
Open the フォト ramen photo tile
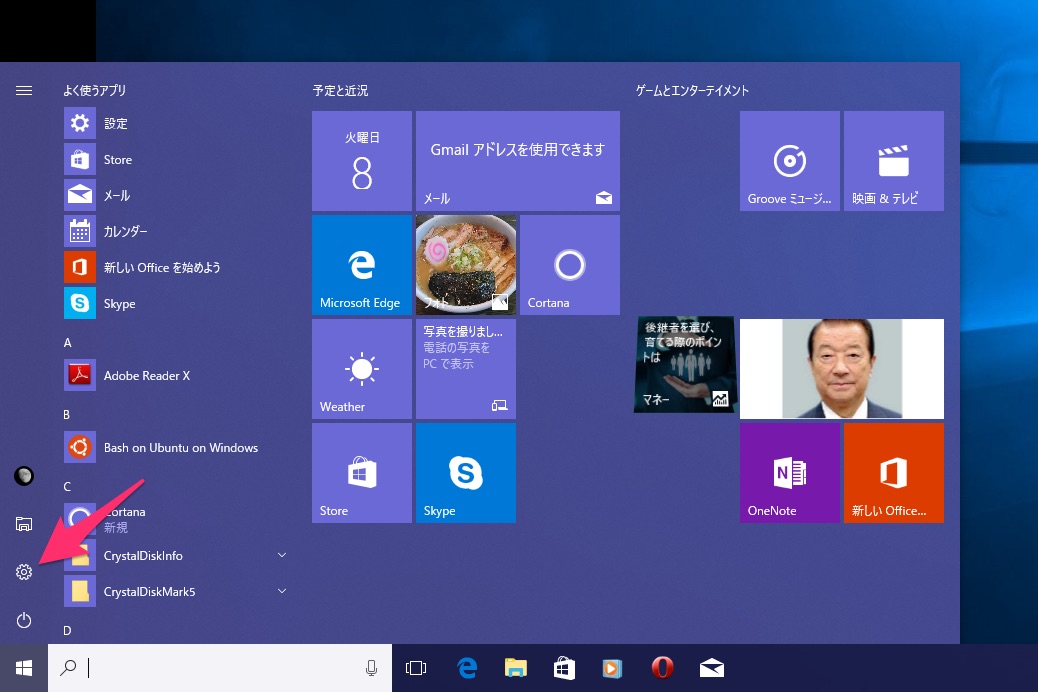click(466, 265)
